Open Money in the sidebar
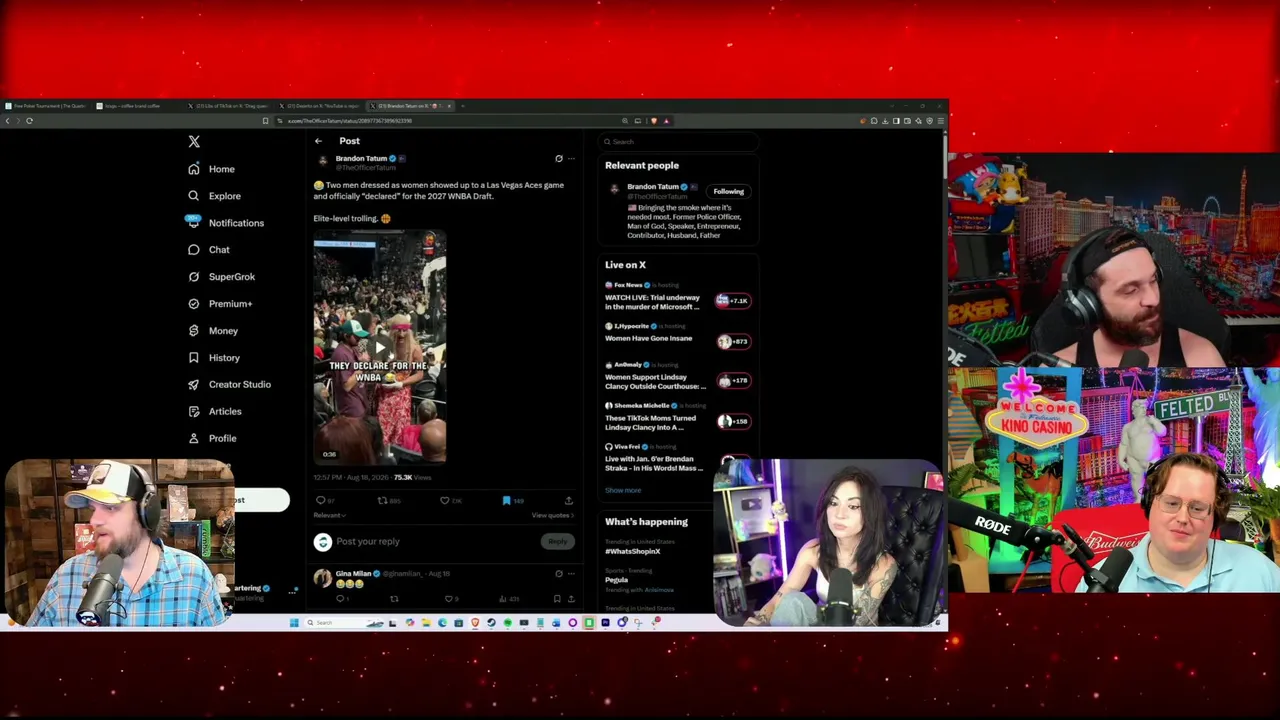The height and width of the screenshot is (720, 1280). click(x=213, y=331)
